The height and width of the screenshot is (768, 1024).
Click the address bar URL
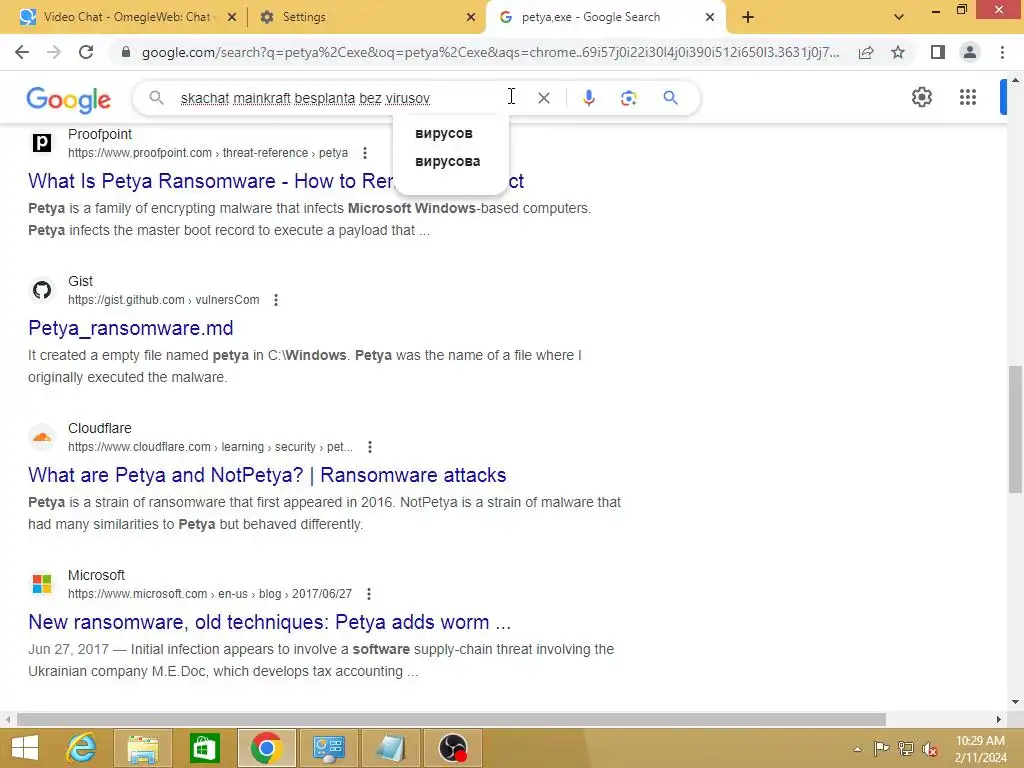click(490, 52)
